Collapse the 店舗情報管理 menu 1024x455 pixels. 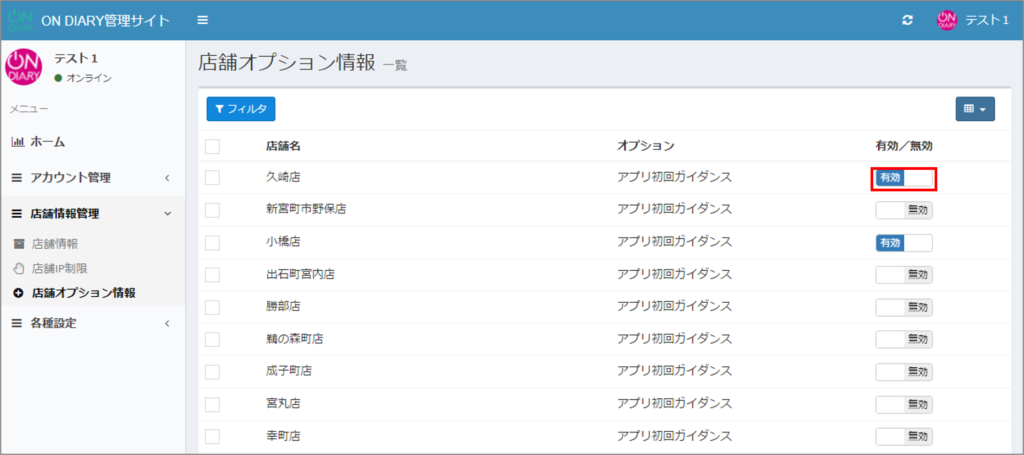[90, 213]
